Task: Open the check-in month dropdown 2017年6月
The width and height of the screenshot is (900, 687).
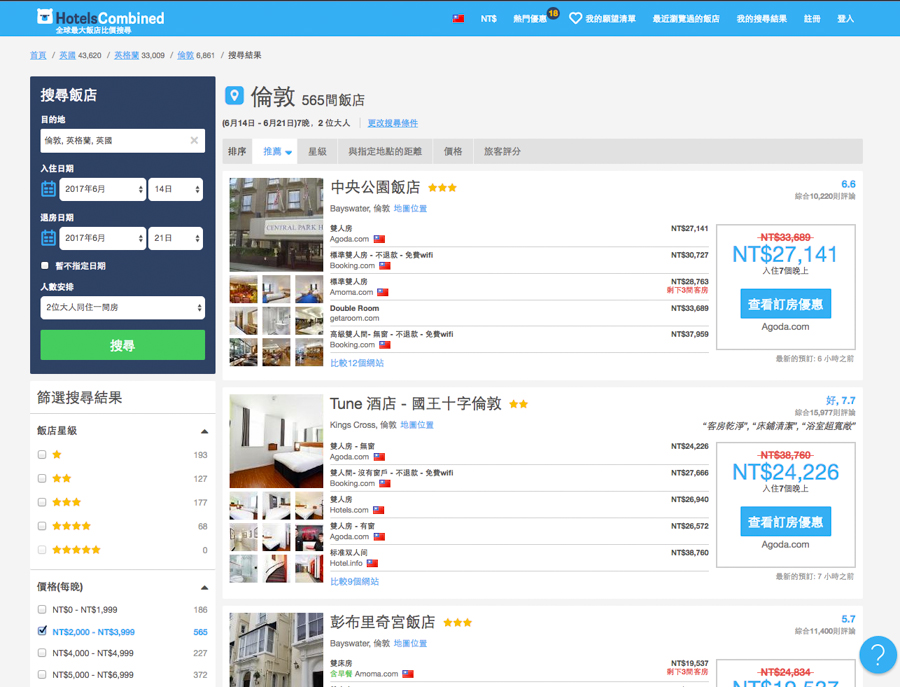Action: 103,189
